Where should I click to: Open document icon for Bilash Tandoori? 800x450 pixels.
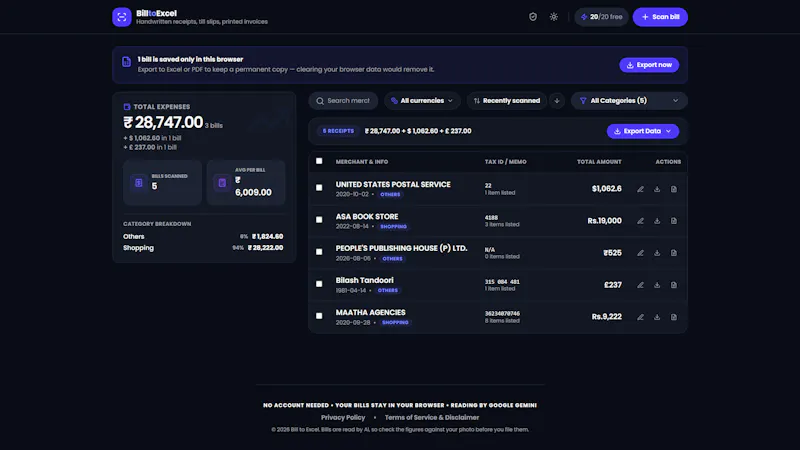click(674, 285)
